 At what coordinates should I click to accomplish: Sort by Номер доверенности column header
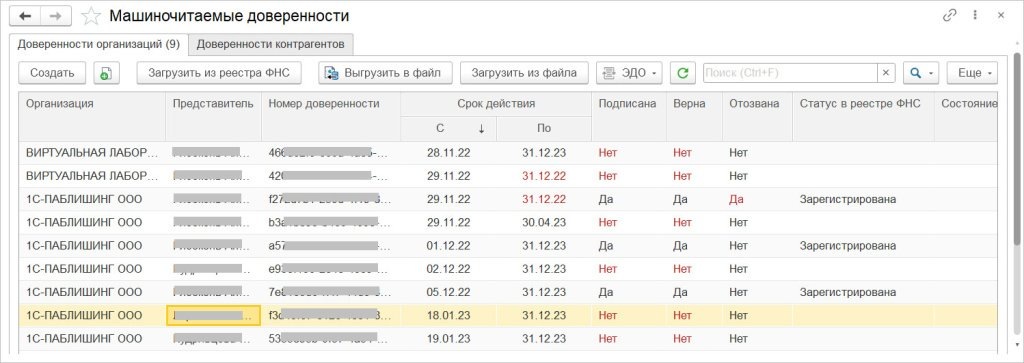coord(331,116)
